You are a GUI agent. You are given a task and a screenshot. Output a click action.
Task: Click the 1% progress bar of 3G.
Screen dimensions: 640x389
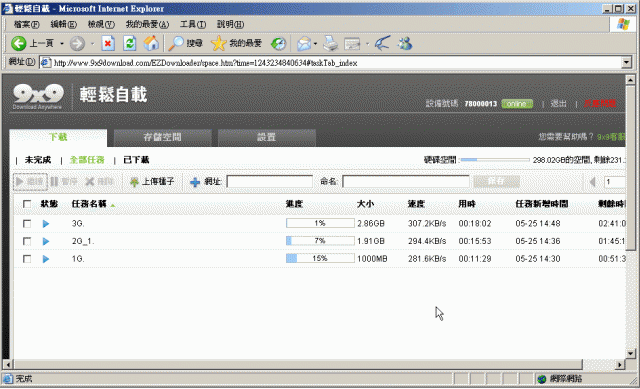tap(320, 223)
